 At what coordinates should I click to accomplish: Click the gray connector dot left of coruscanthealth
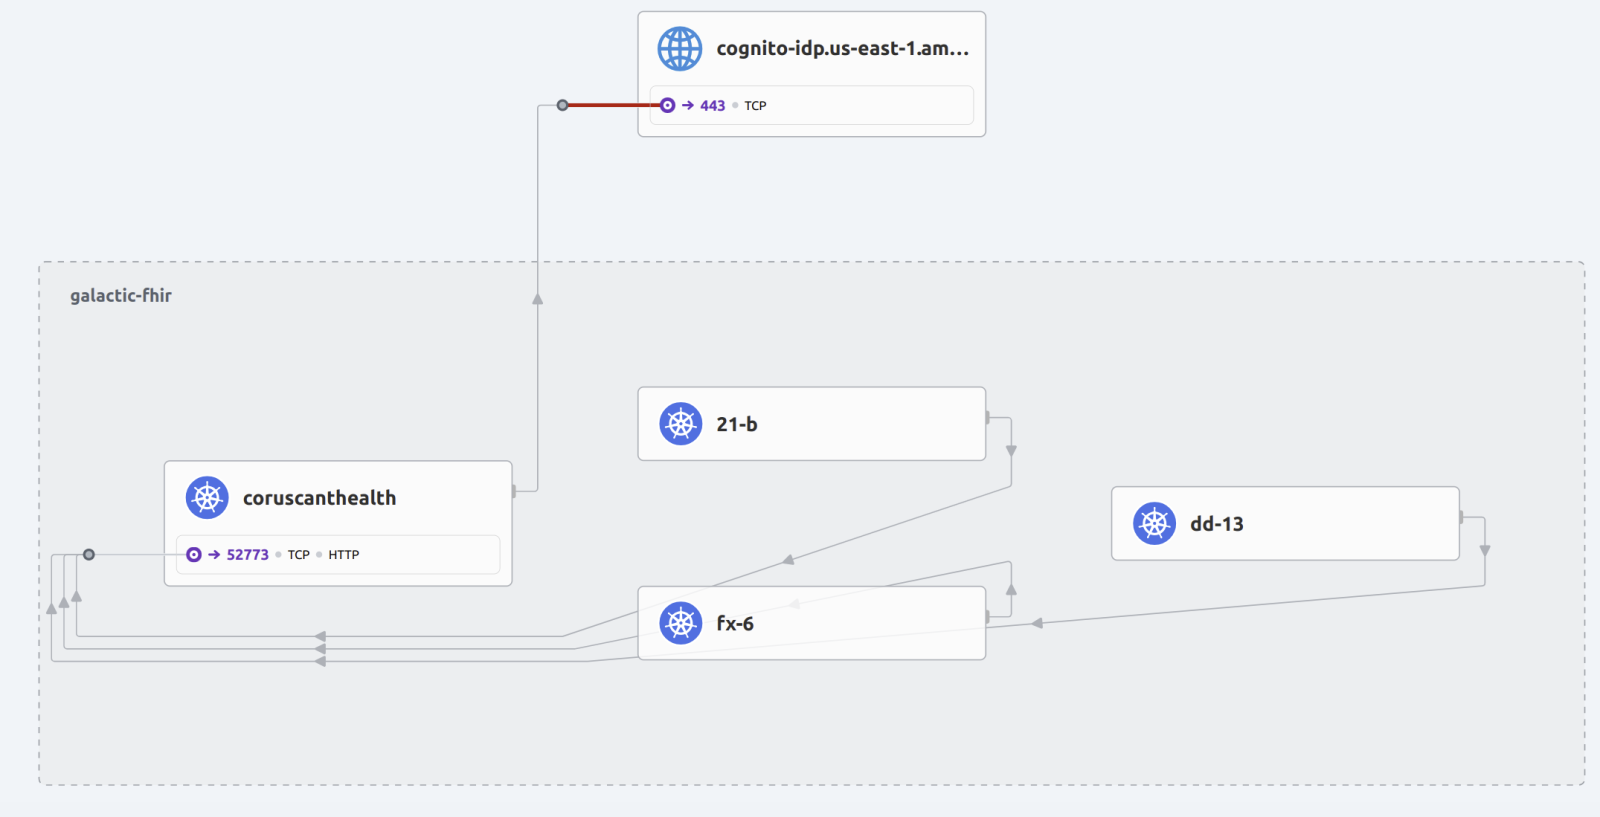89,554
